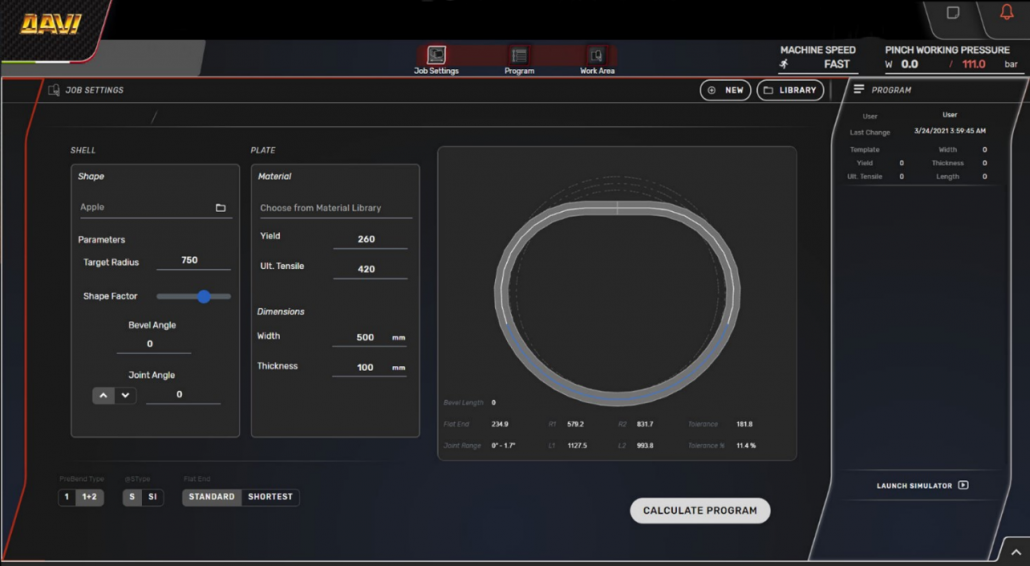Switch to the Work Area tab
This screenshot has width=1030, height=566.
597,56
